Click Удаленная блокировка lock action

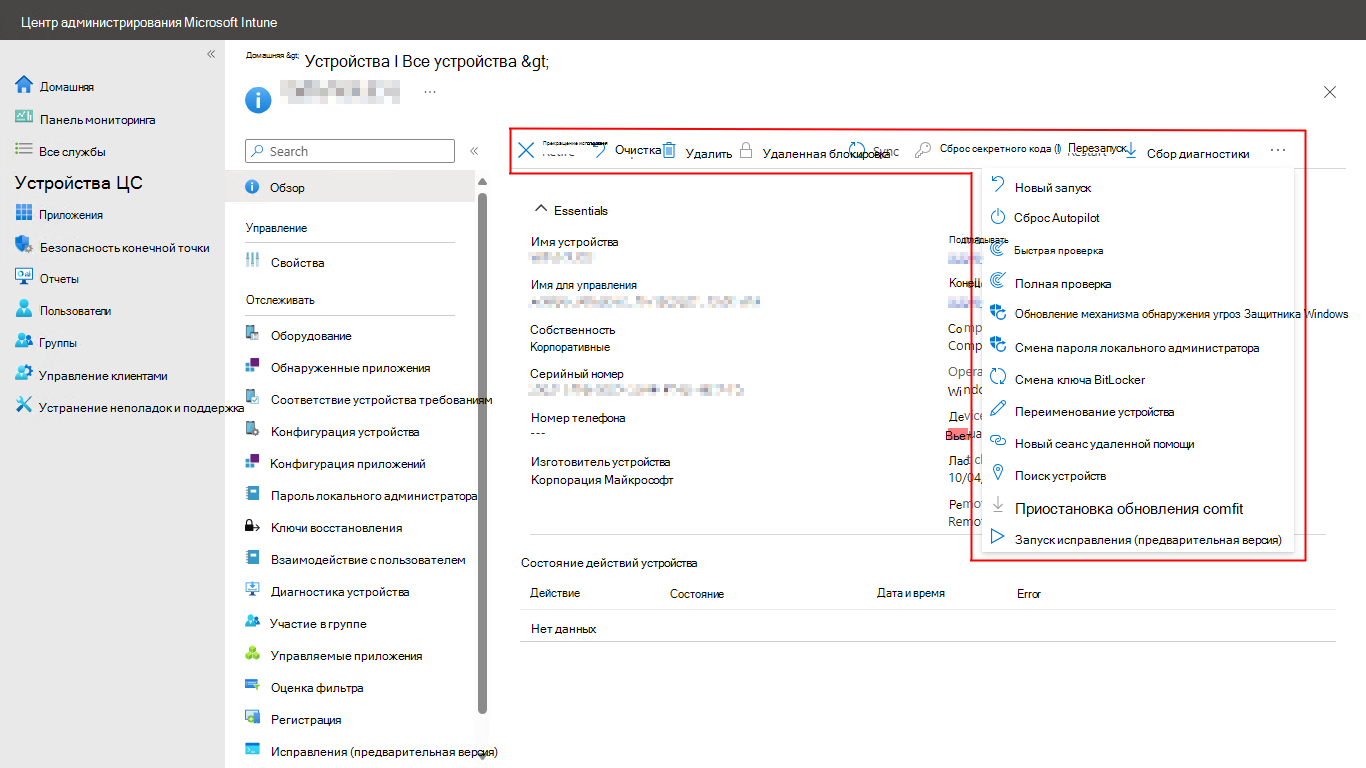pyautogui.click(x=814, y=153)
